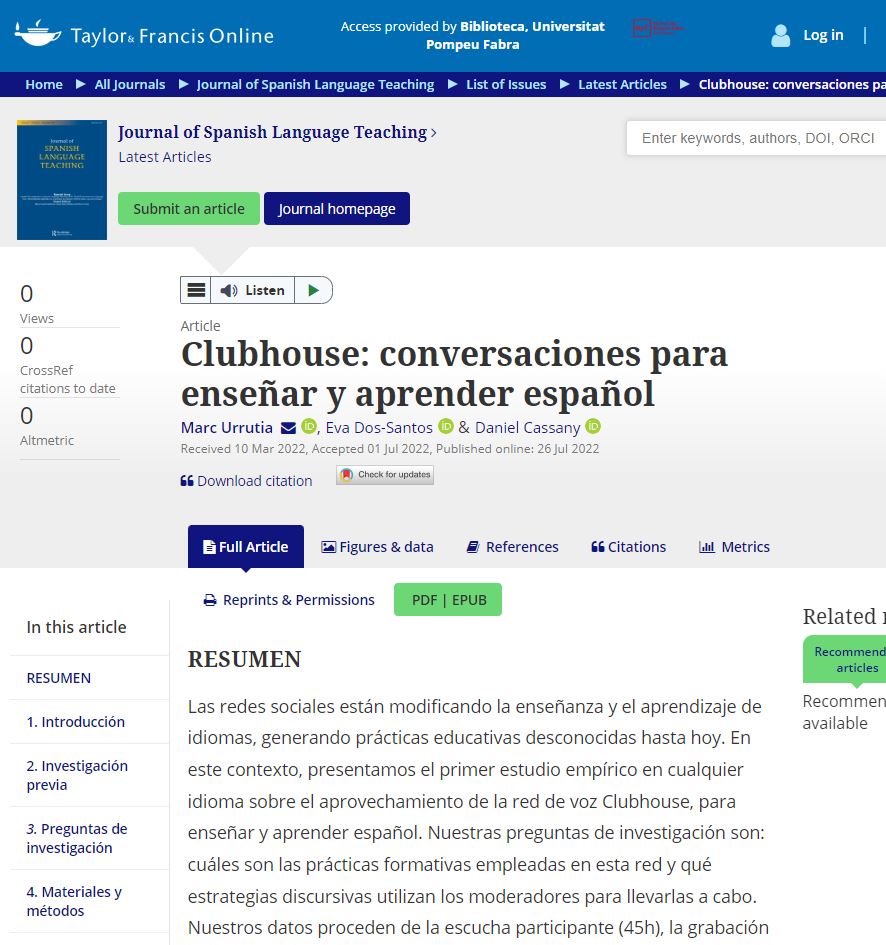Click the speaker icon on Listen button
The width and height of the screenshot is (886, 945).
point(228,290)
